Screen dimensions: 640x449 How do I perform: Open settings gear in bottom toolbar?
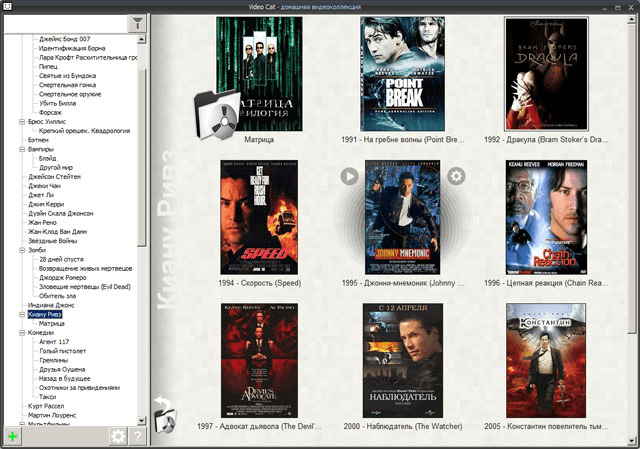pyautogui.click(x=118, y=436)
